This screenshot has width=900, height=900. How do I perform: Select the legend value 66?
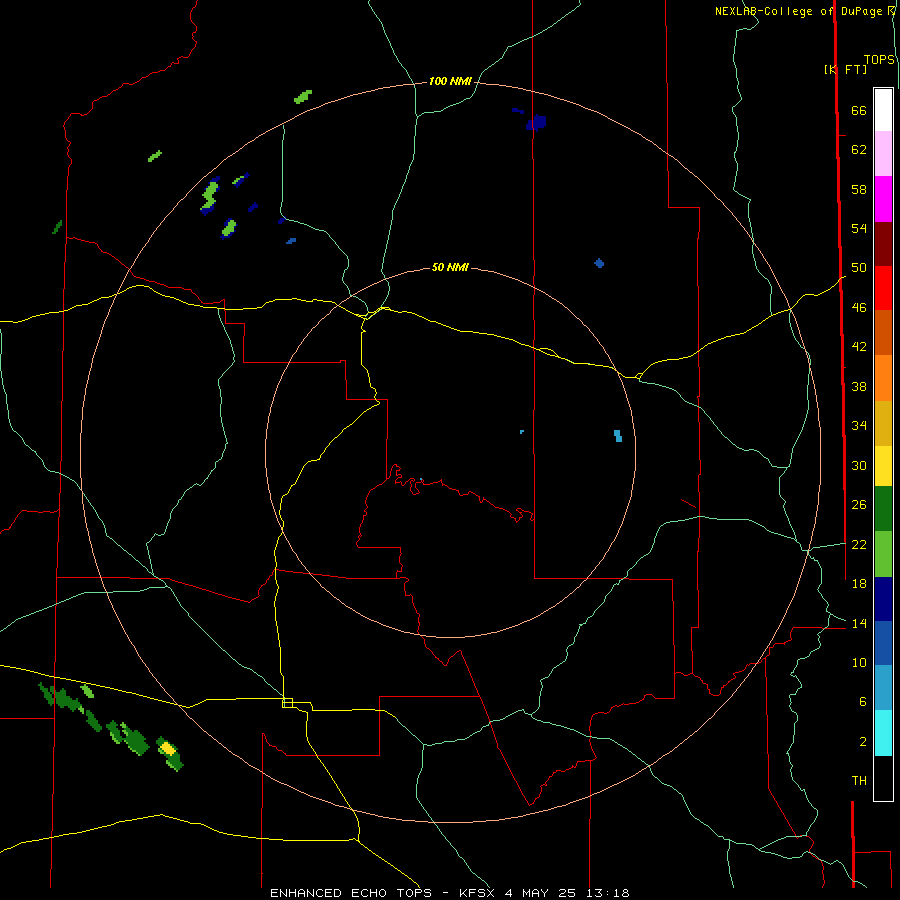[x=859, y=110]
